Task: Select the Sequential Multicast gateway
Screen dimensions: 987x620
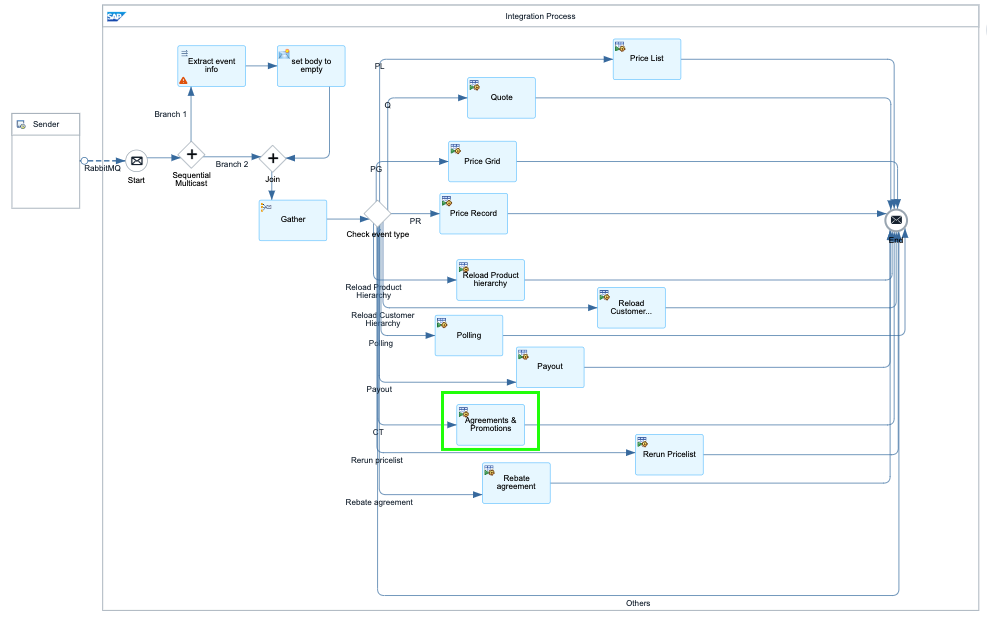Action: pos(190,155)
